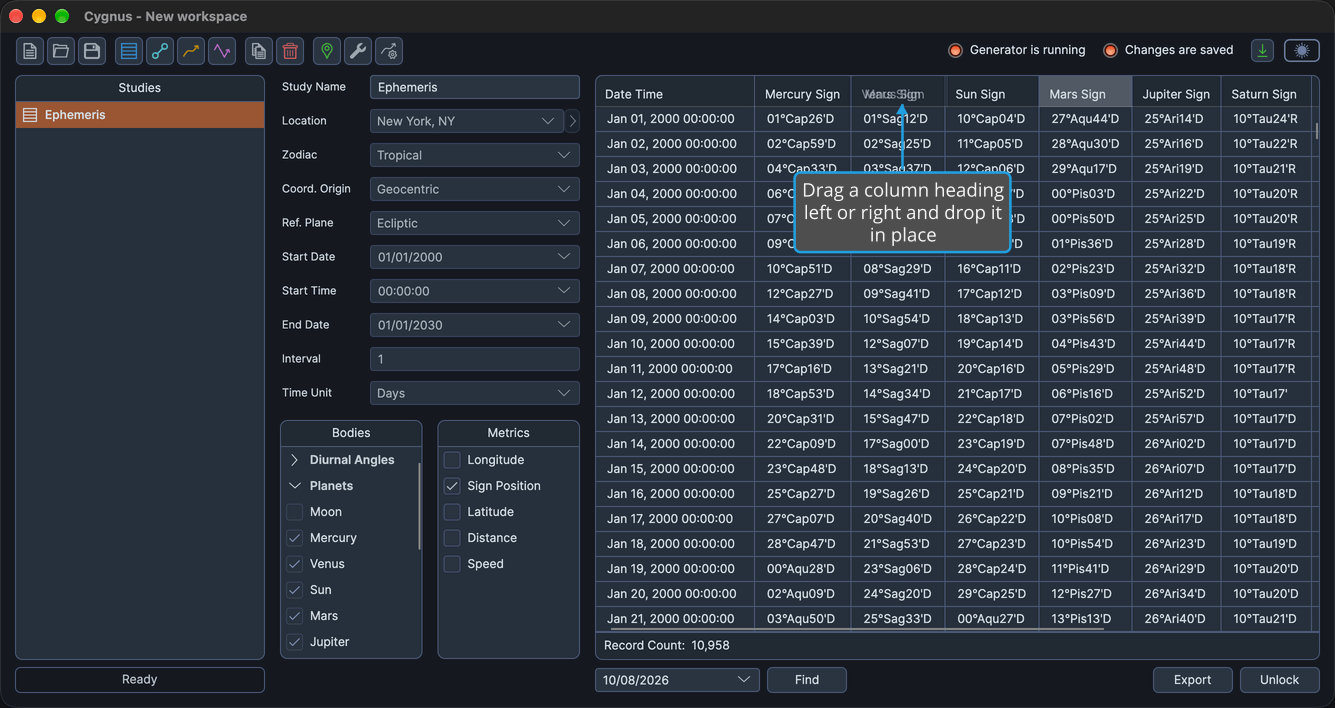Viewport: 1335px width, 708px height.
Task: Open the Ref. Plane Ecliptic dropdown
Action: (x=475, y=223)
